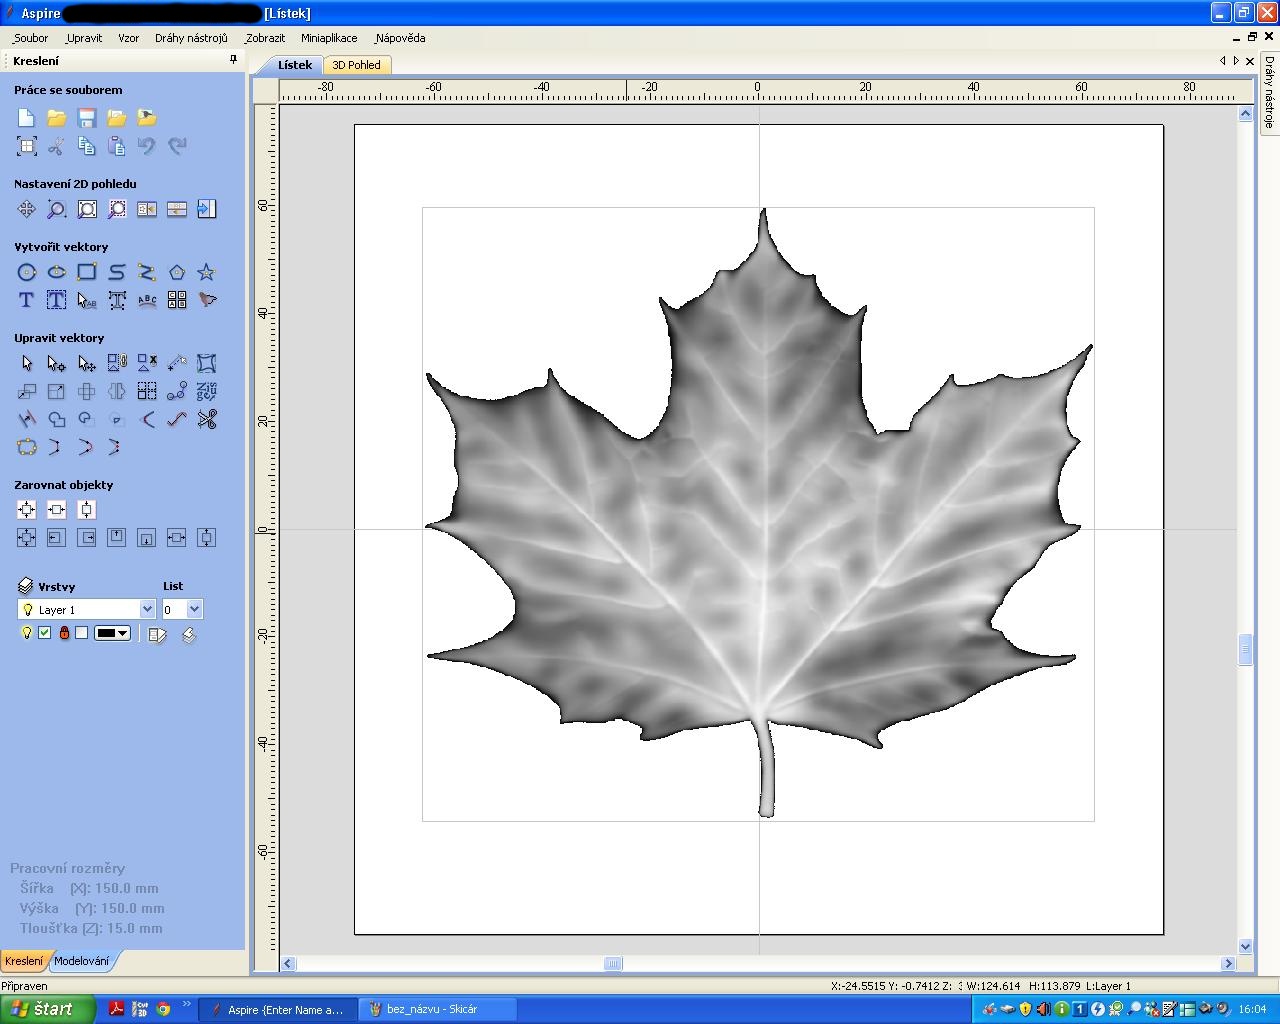Click the horizontal scrollbar right arrow

[1228, 964]
